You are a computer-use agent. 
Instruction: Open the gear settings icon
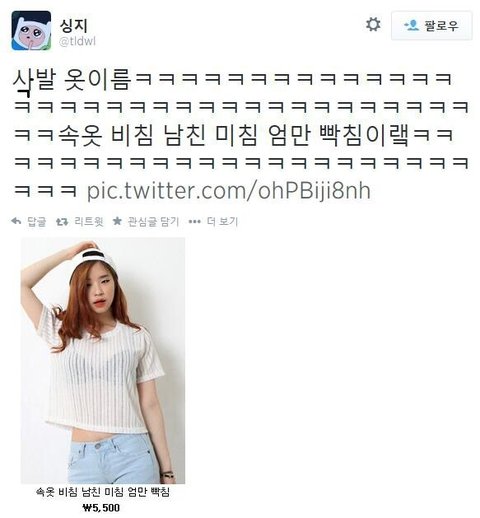click(x=373, y=25)
